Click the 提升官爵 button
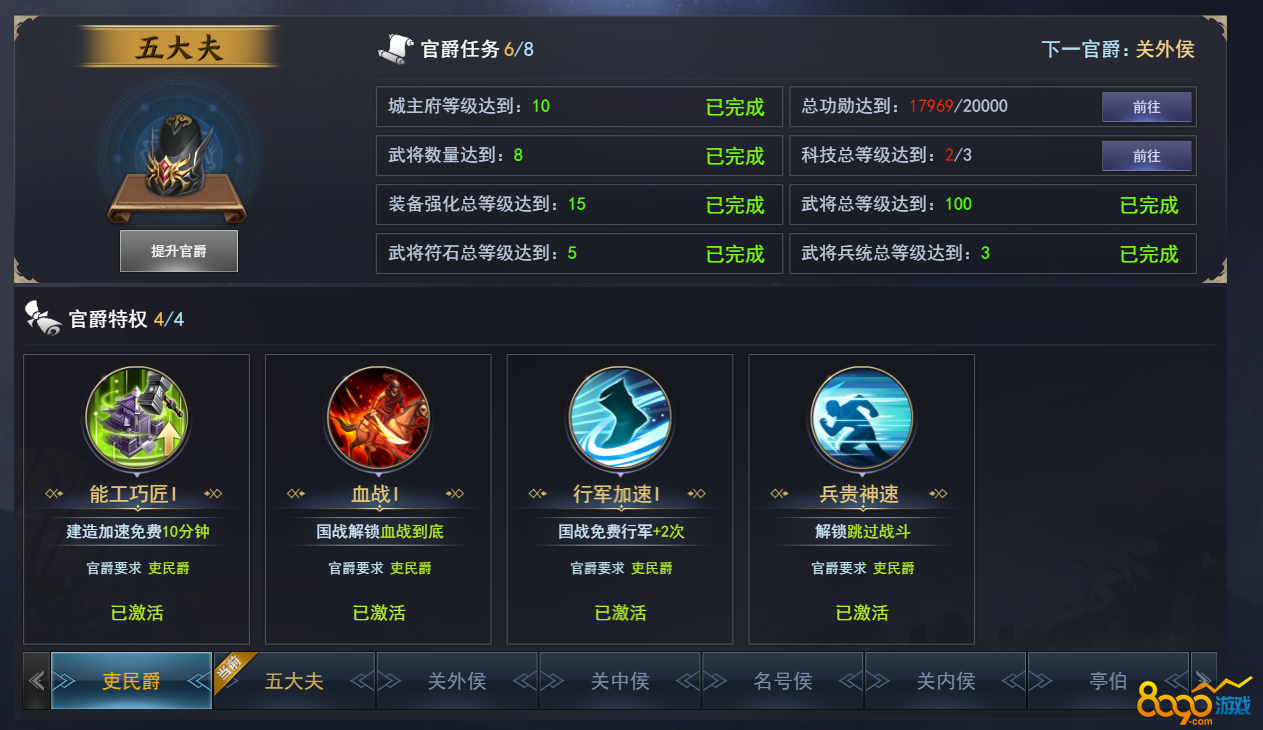Viewport: 1263px width, 730px height. pos(179,251)
